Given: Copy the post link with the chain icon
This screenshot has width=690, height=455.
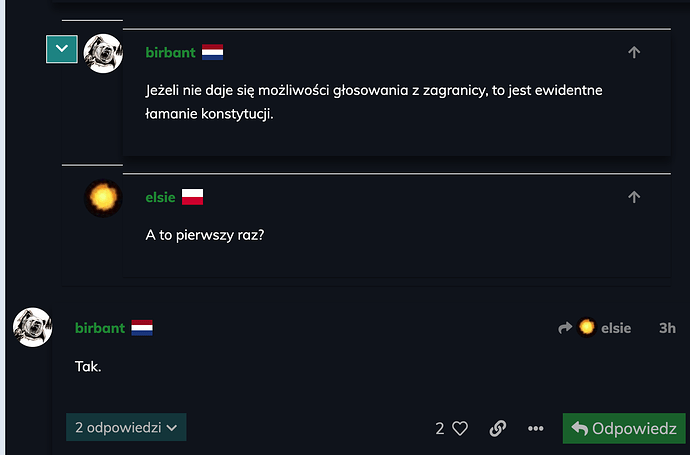Looking at the screenshot, I should [498, 428].
